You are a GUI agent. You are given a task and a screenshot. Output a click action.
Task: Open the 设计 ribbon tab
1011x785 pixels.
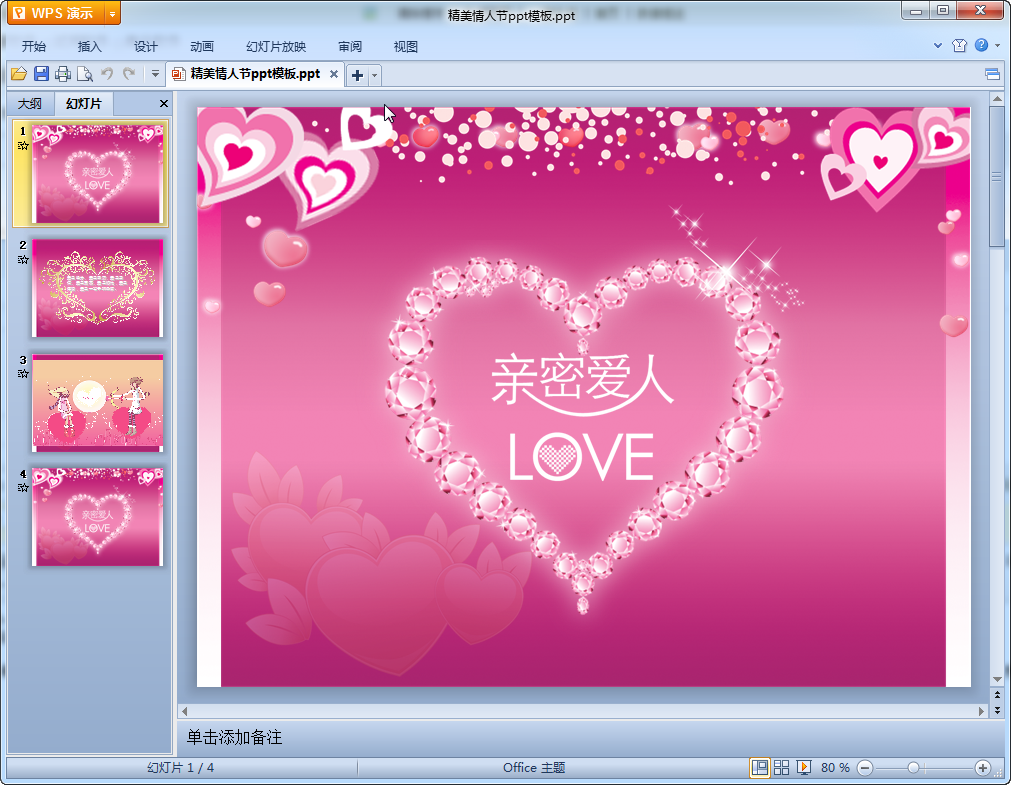pos(146,46)
